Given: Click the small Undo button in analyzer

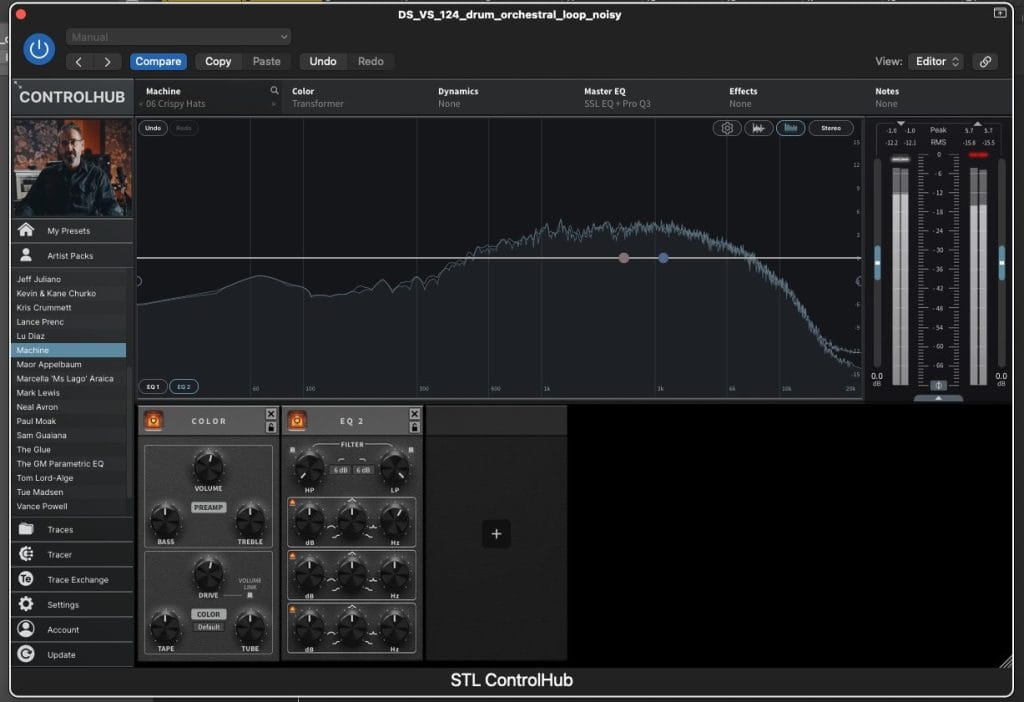Looking at the screenshot, I should coord(153,128).
